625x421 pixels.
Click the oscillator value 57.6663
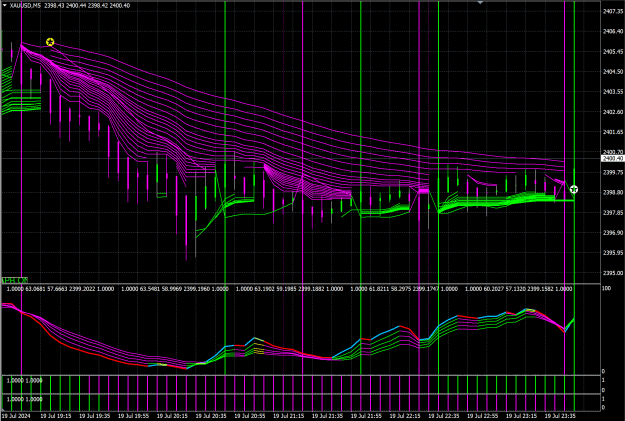[57, 289]
